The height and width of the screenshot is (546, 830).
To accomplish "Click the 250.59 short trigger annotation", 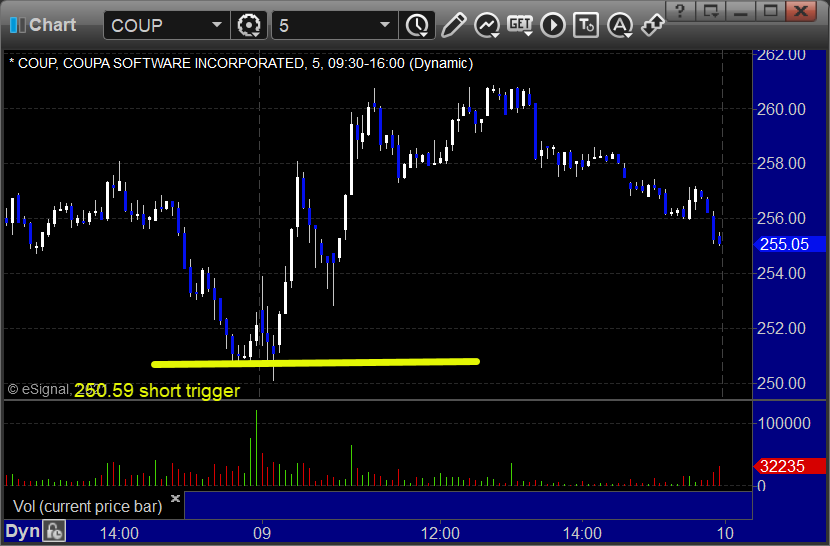I will pyautogui.click(x=157, y=390).
